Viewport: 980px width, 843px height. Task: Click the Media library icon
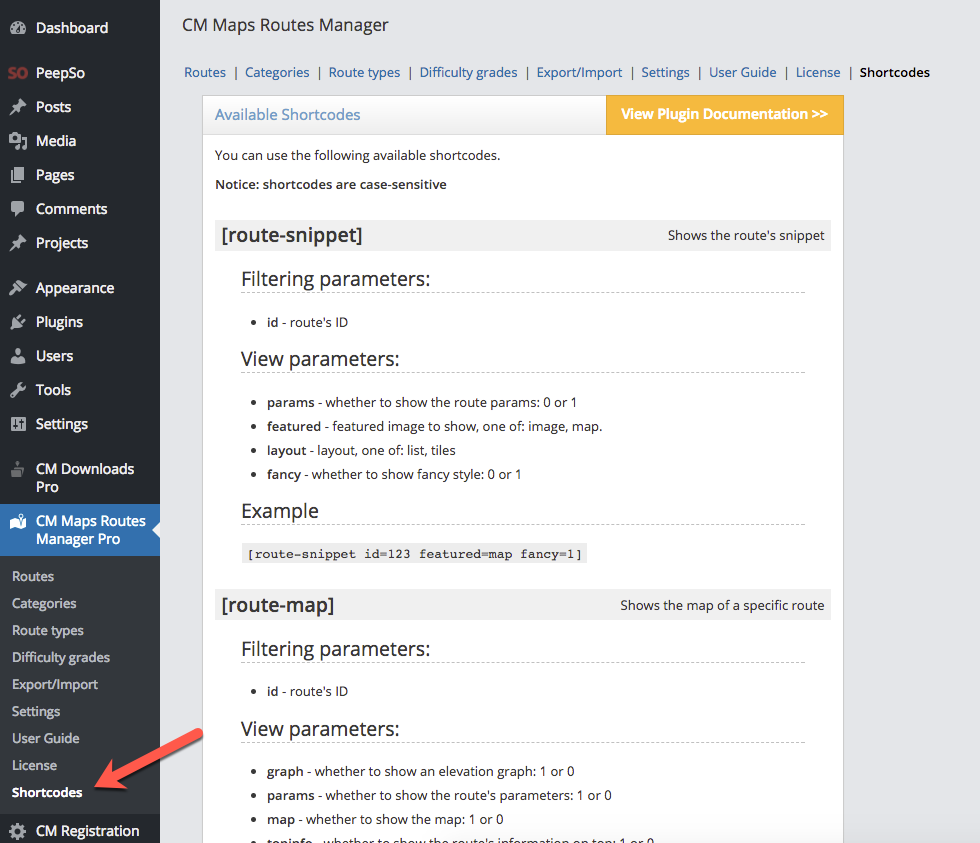pyautogui.click(x=18, y=141)
